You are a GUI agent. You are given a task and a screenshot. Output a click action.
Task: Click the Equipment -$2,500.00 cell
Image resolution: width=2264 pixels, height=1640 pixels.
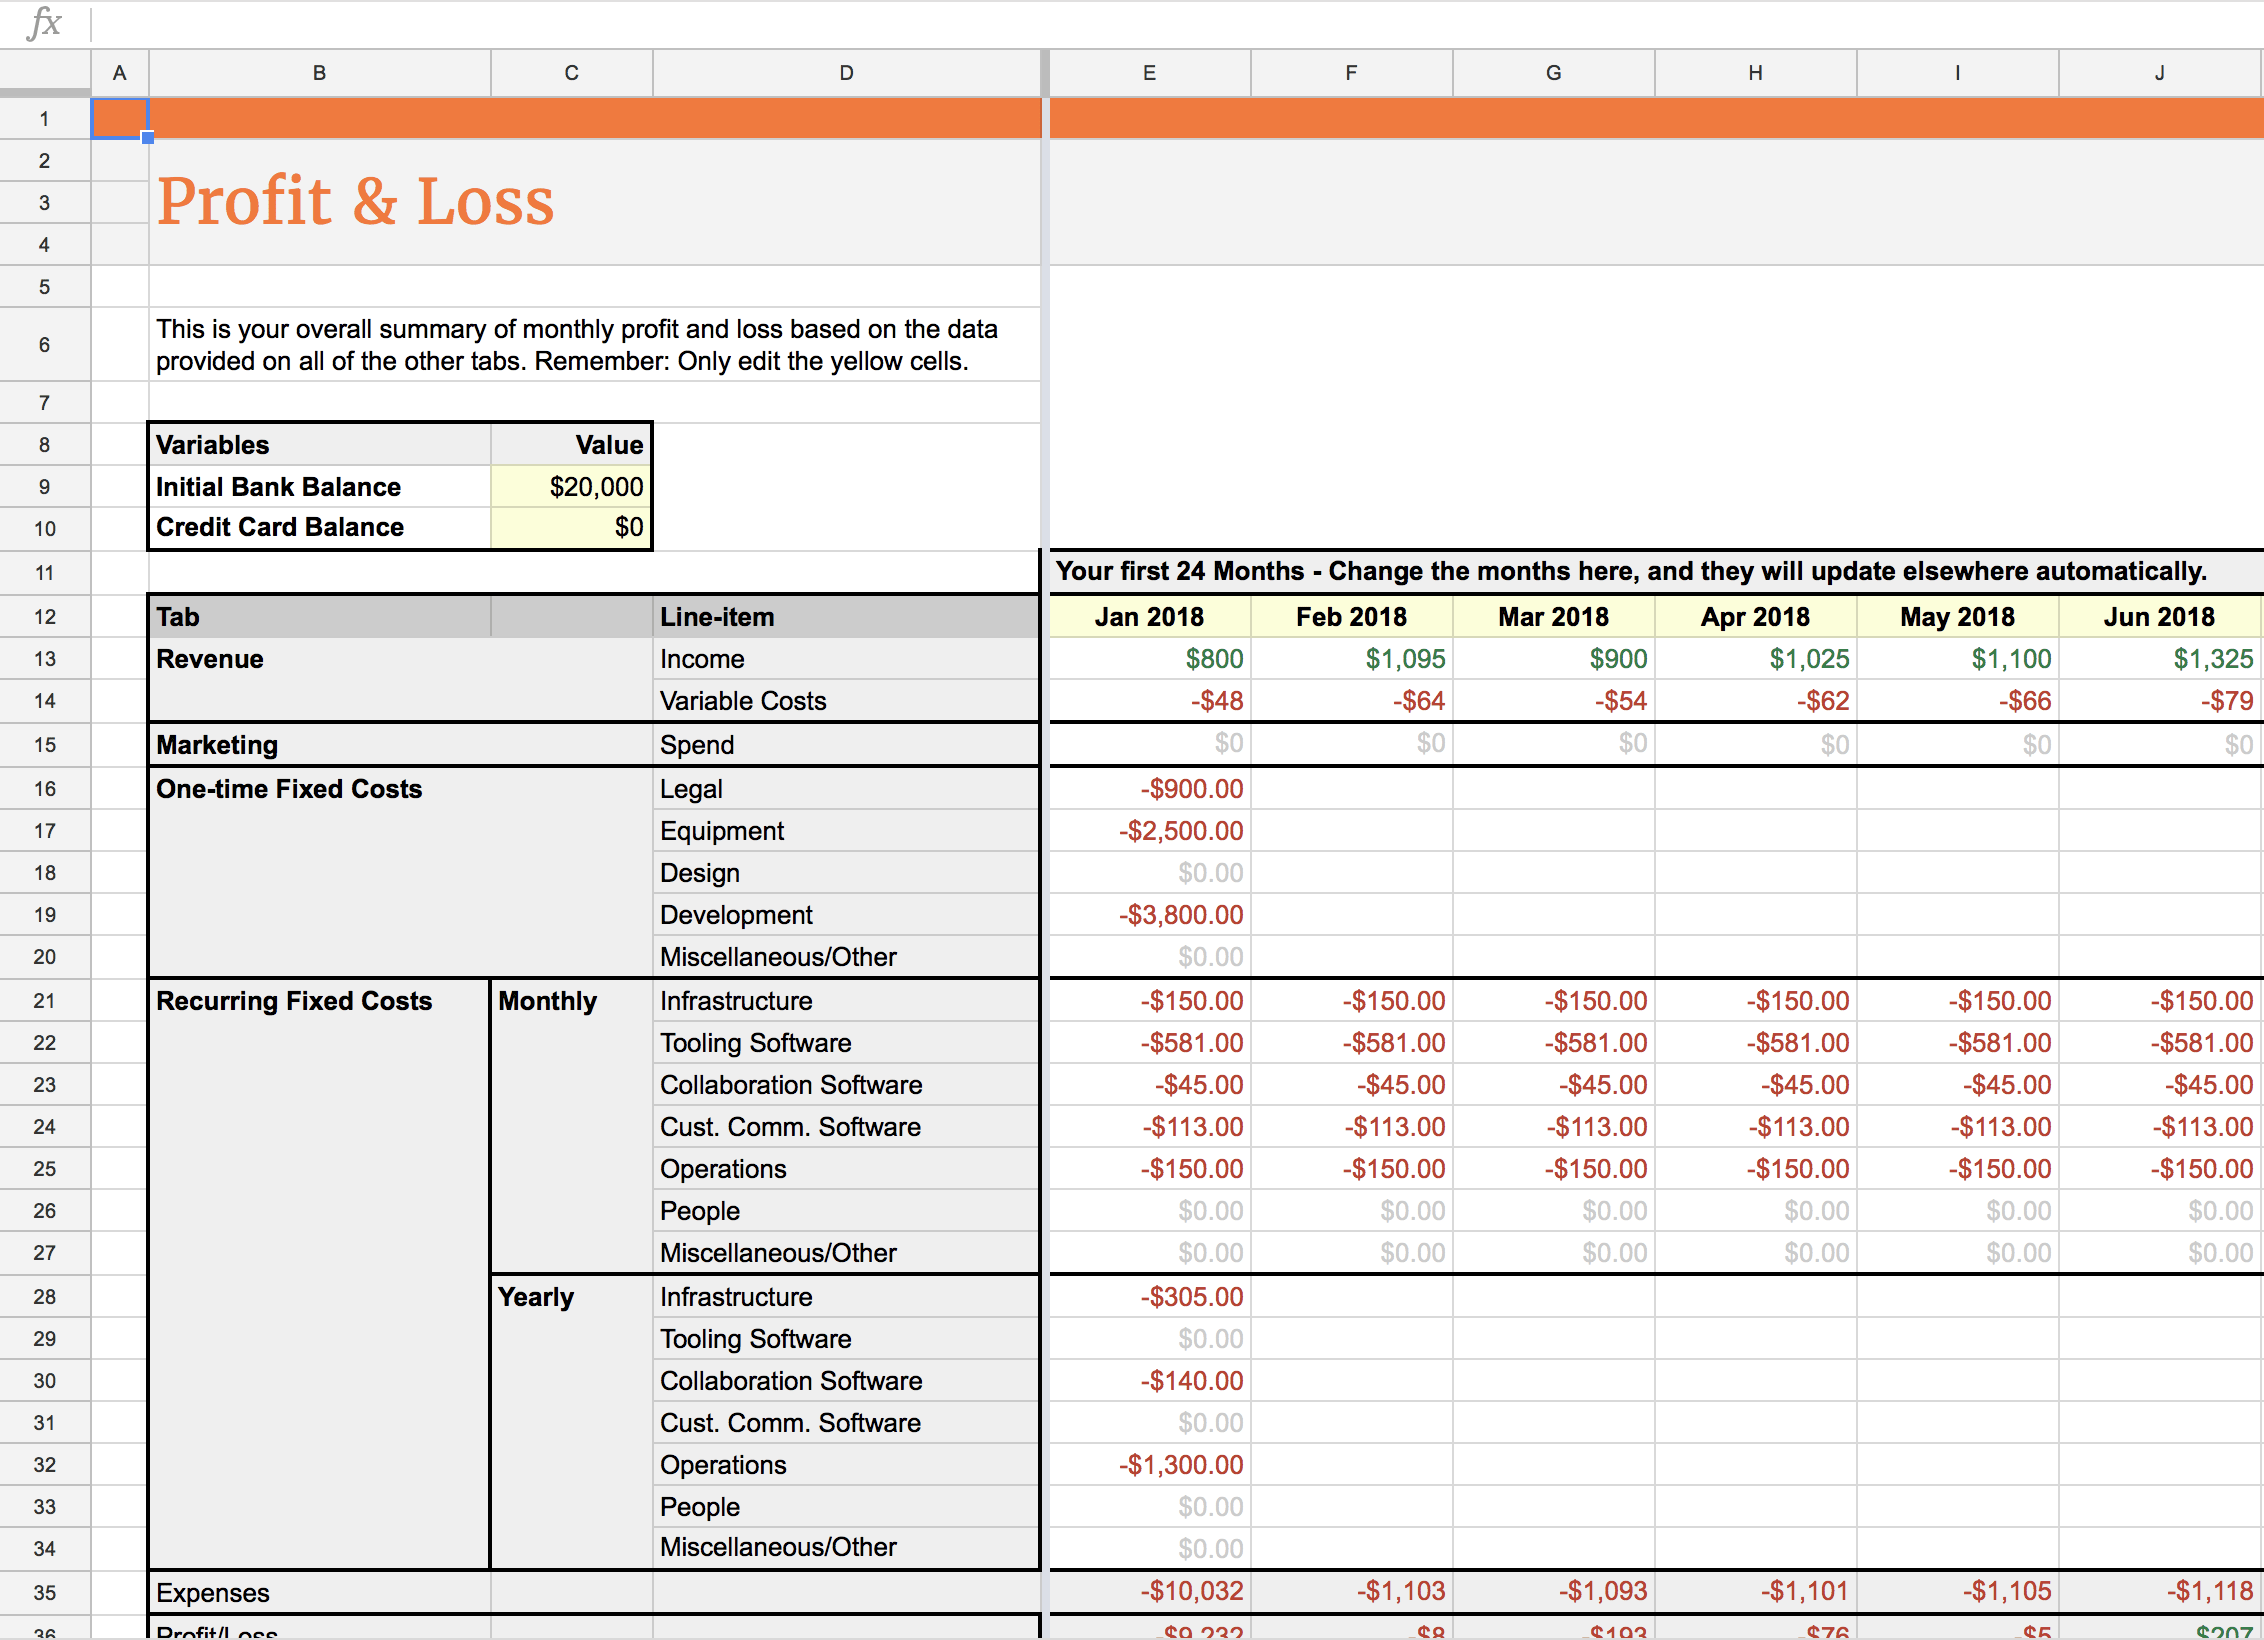click(x=1150, y=831)
